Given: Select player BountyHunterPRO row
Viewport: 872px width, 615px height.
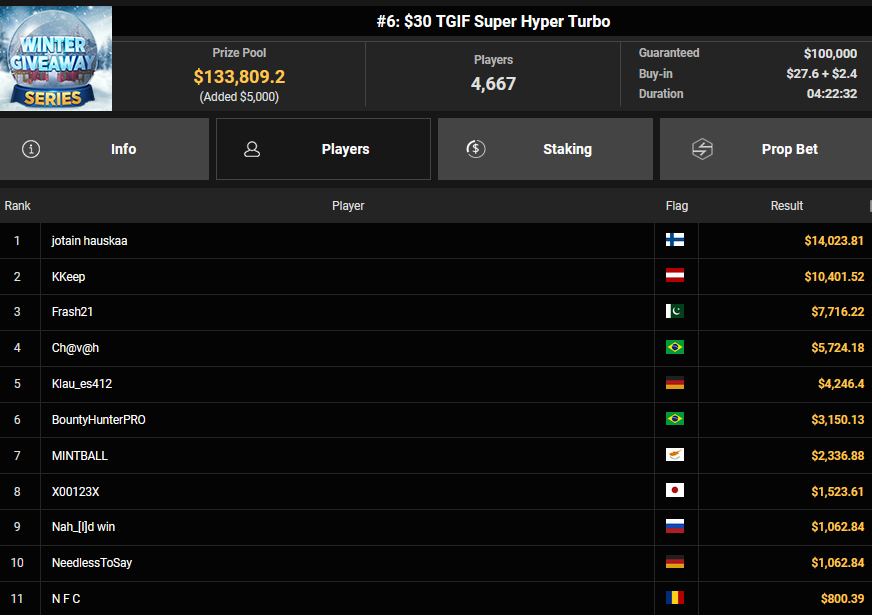Looking at the screenshot, I should tap(98, 420).
